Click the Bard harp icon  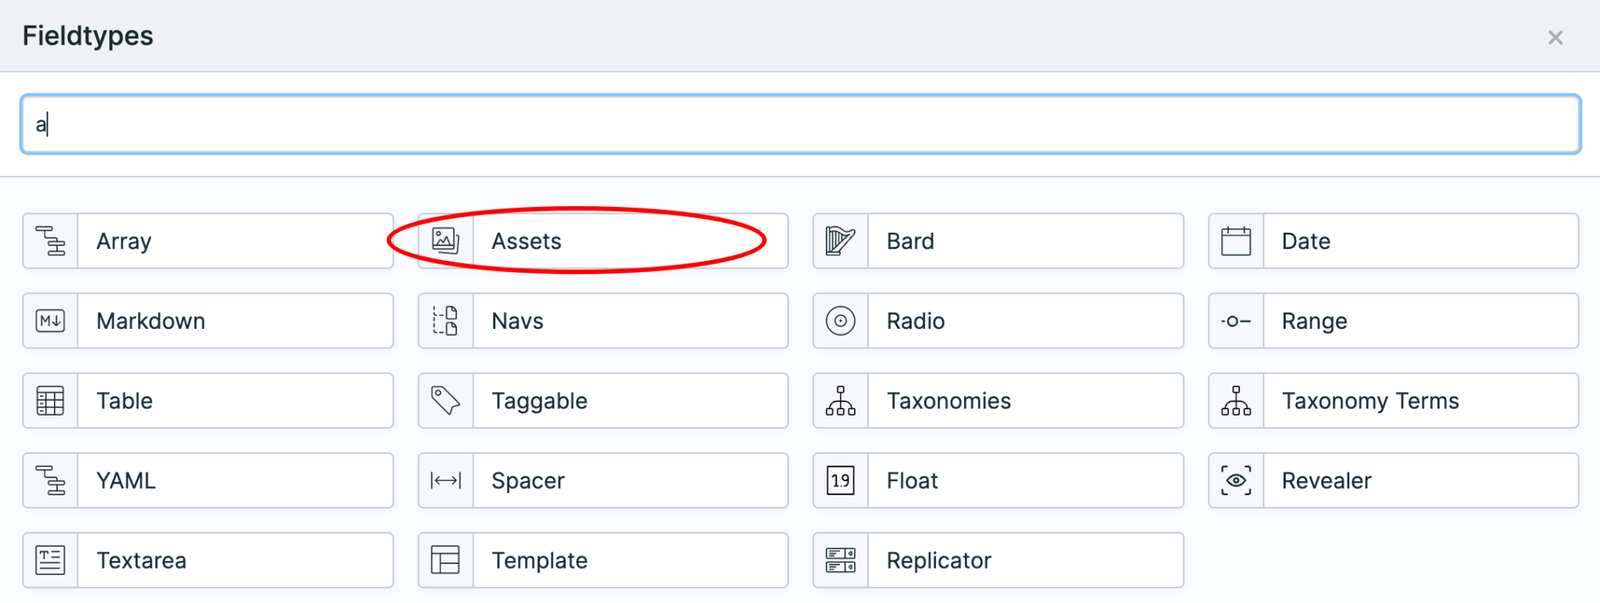click(840, 241)
